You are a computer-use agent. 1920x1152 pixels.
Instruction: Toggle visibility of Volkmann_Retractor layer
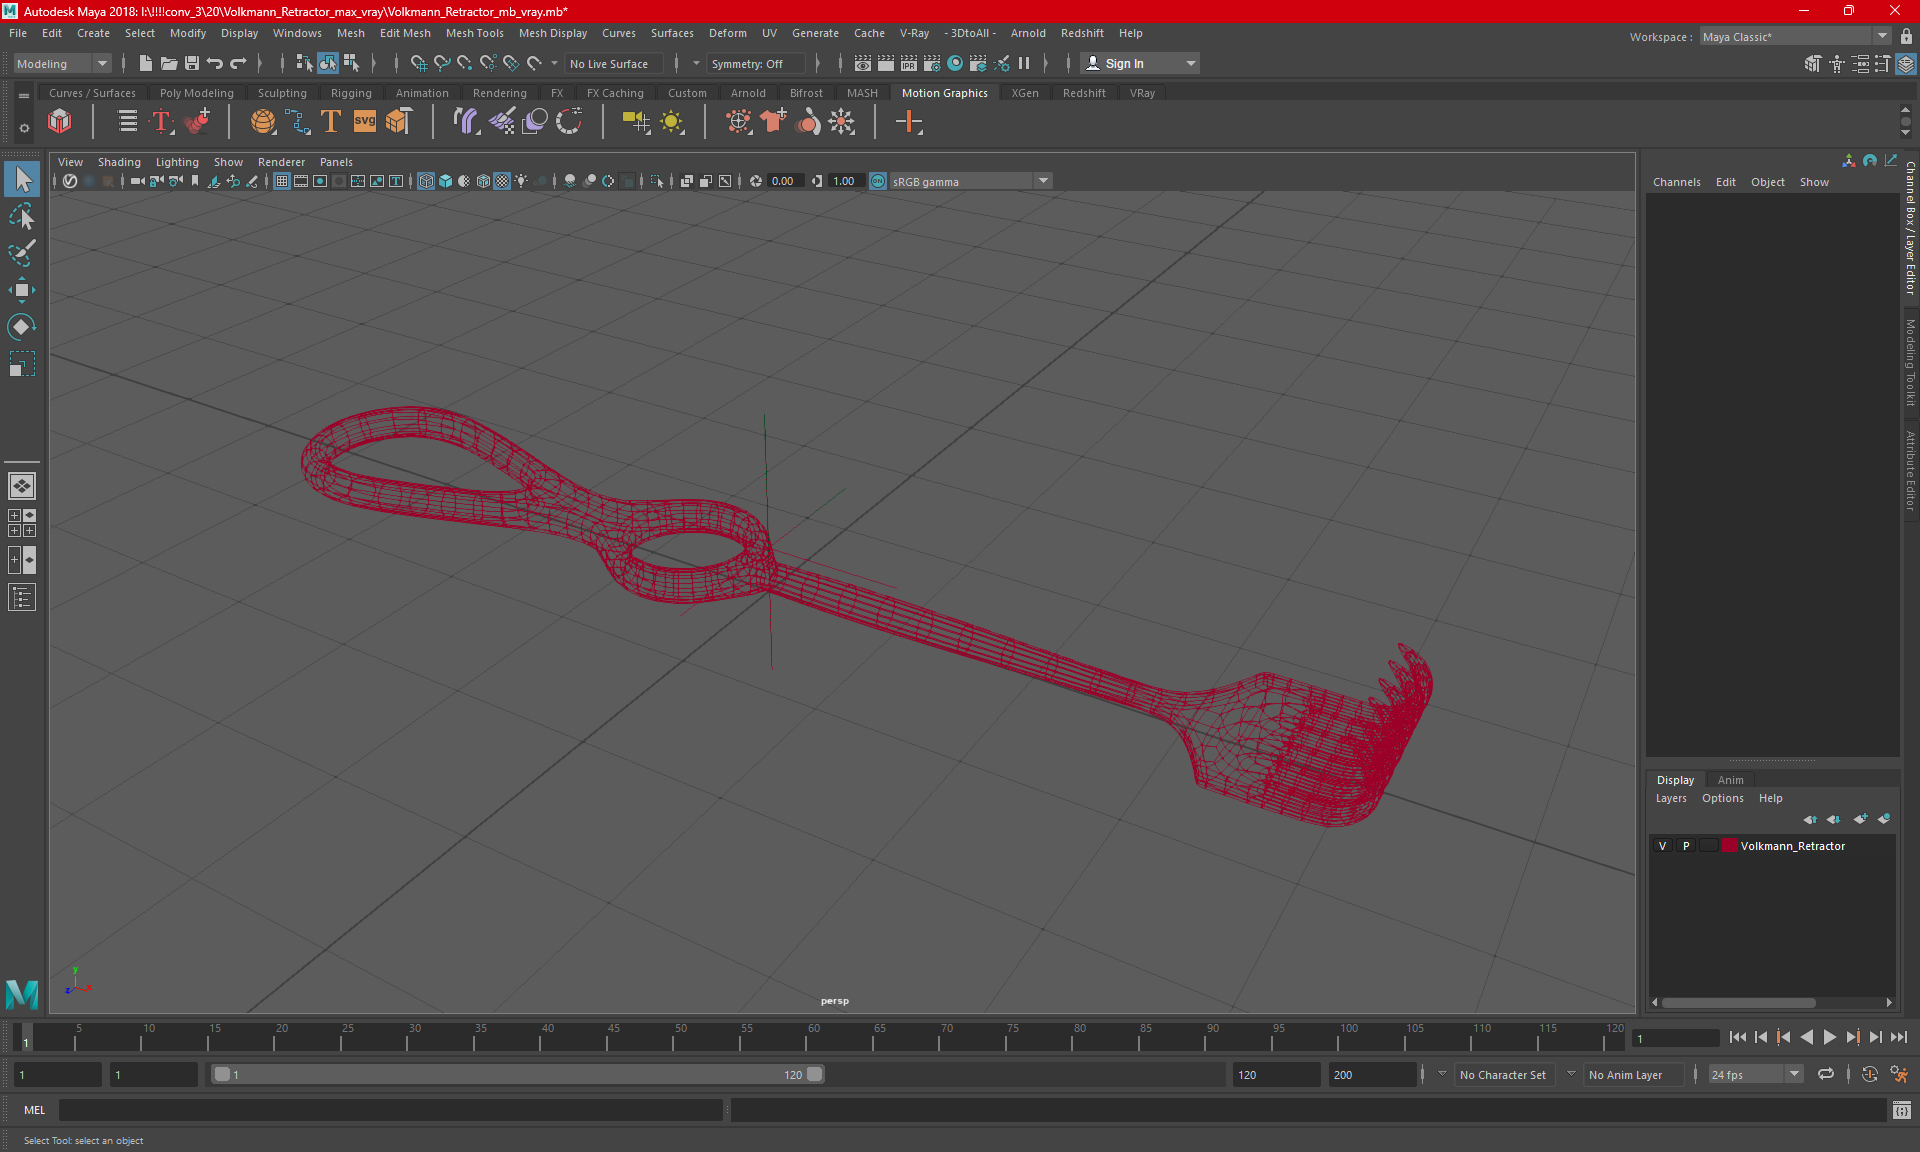coord(1664,846)
